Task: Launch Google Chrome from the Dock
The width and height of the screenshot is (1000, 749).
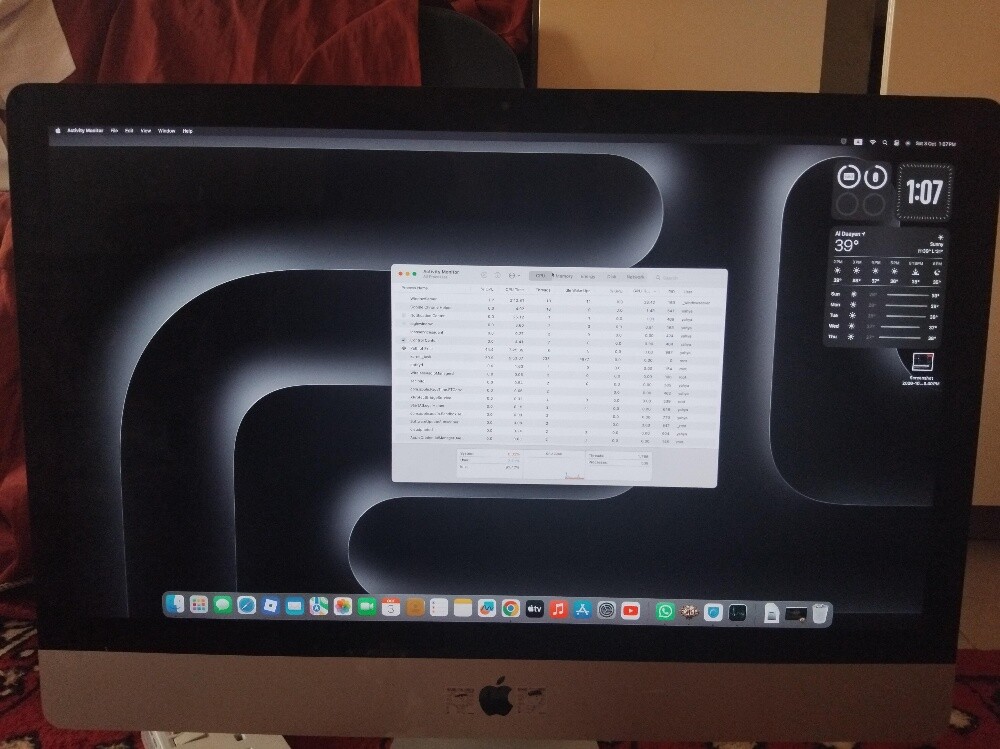Action: click(510, 609)
